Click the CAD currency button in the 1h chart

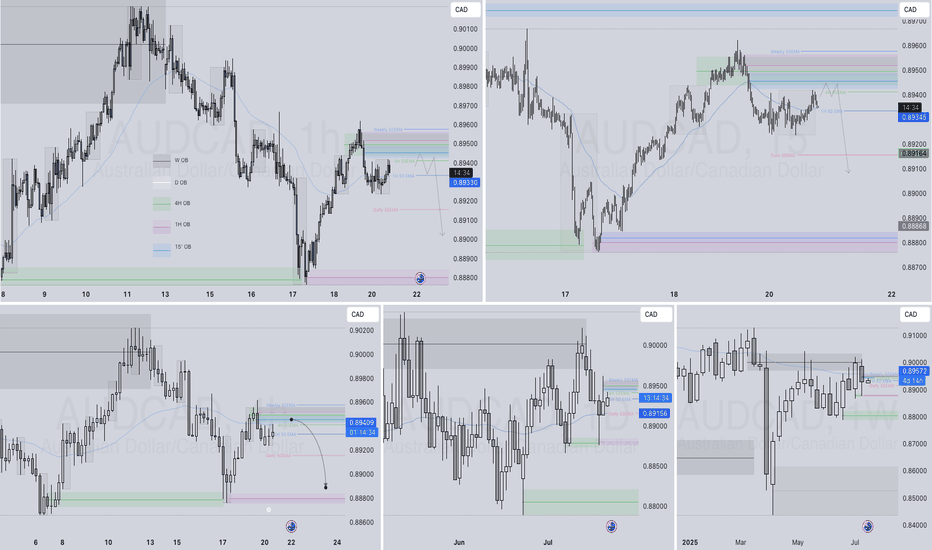tap(464, 10)
